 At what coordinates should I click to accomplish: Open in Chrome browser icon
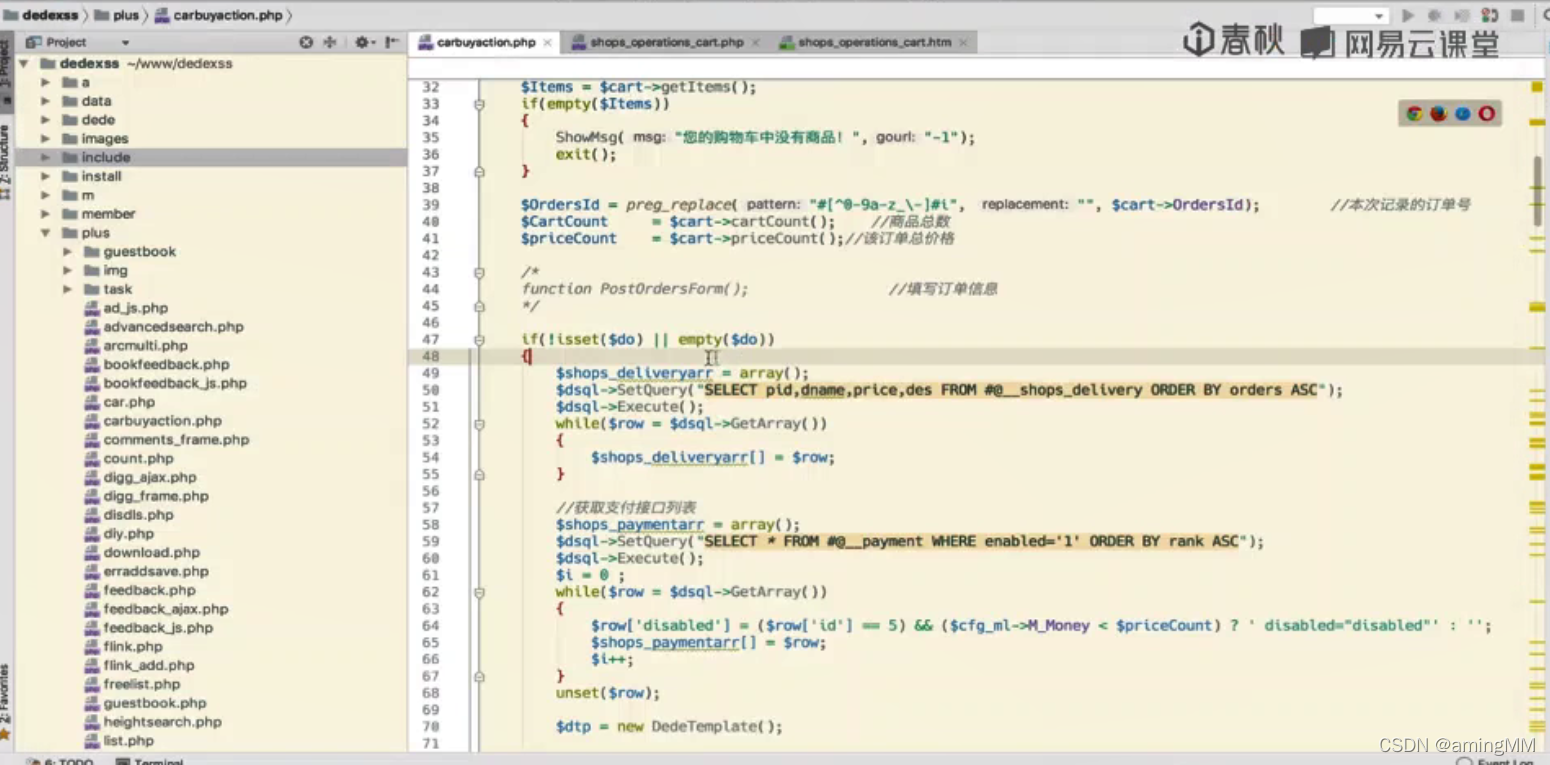pyautogui.click(x=1414, y=113)
